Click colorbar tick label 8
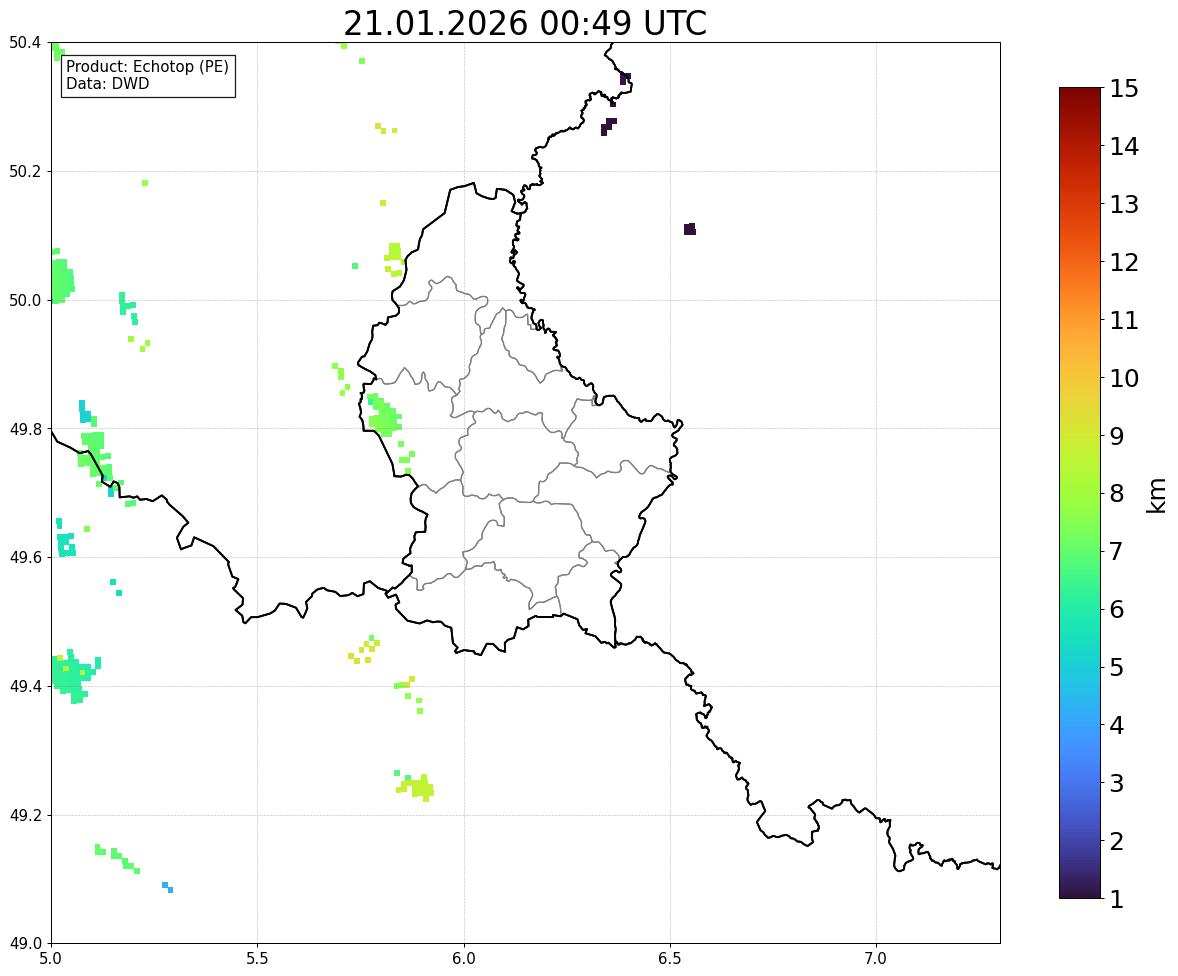This screenshot has width=1178, height=976. pos(1117,494)
